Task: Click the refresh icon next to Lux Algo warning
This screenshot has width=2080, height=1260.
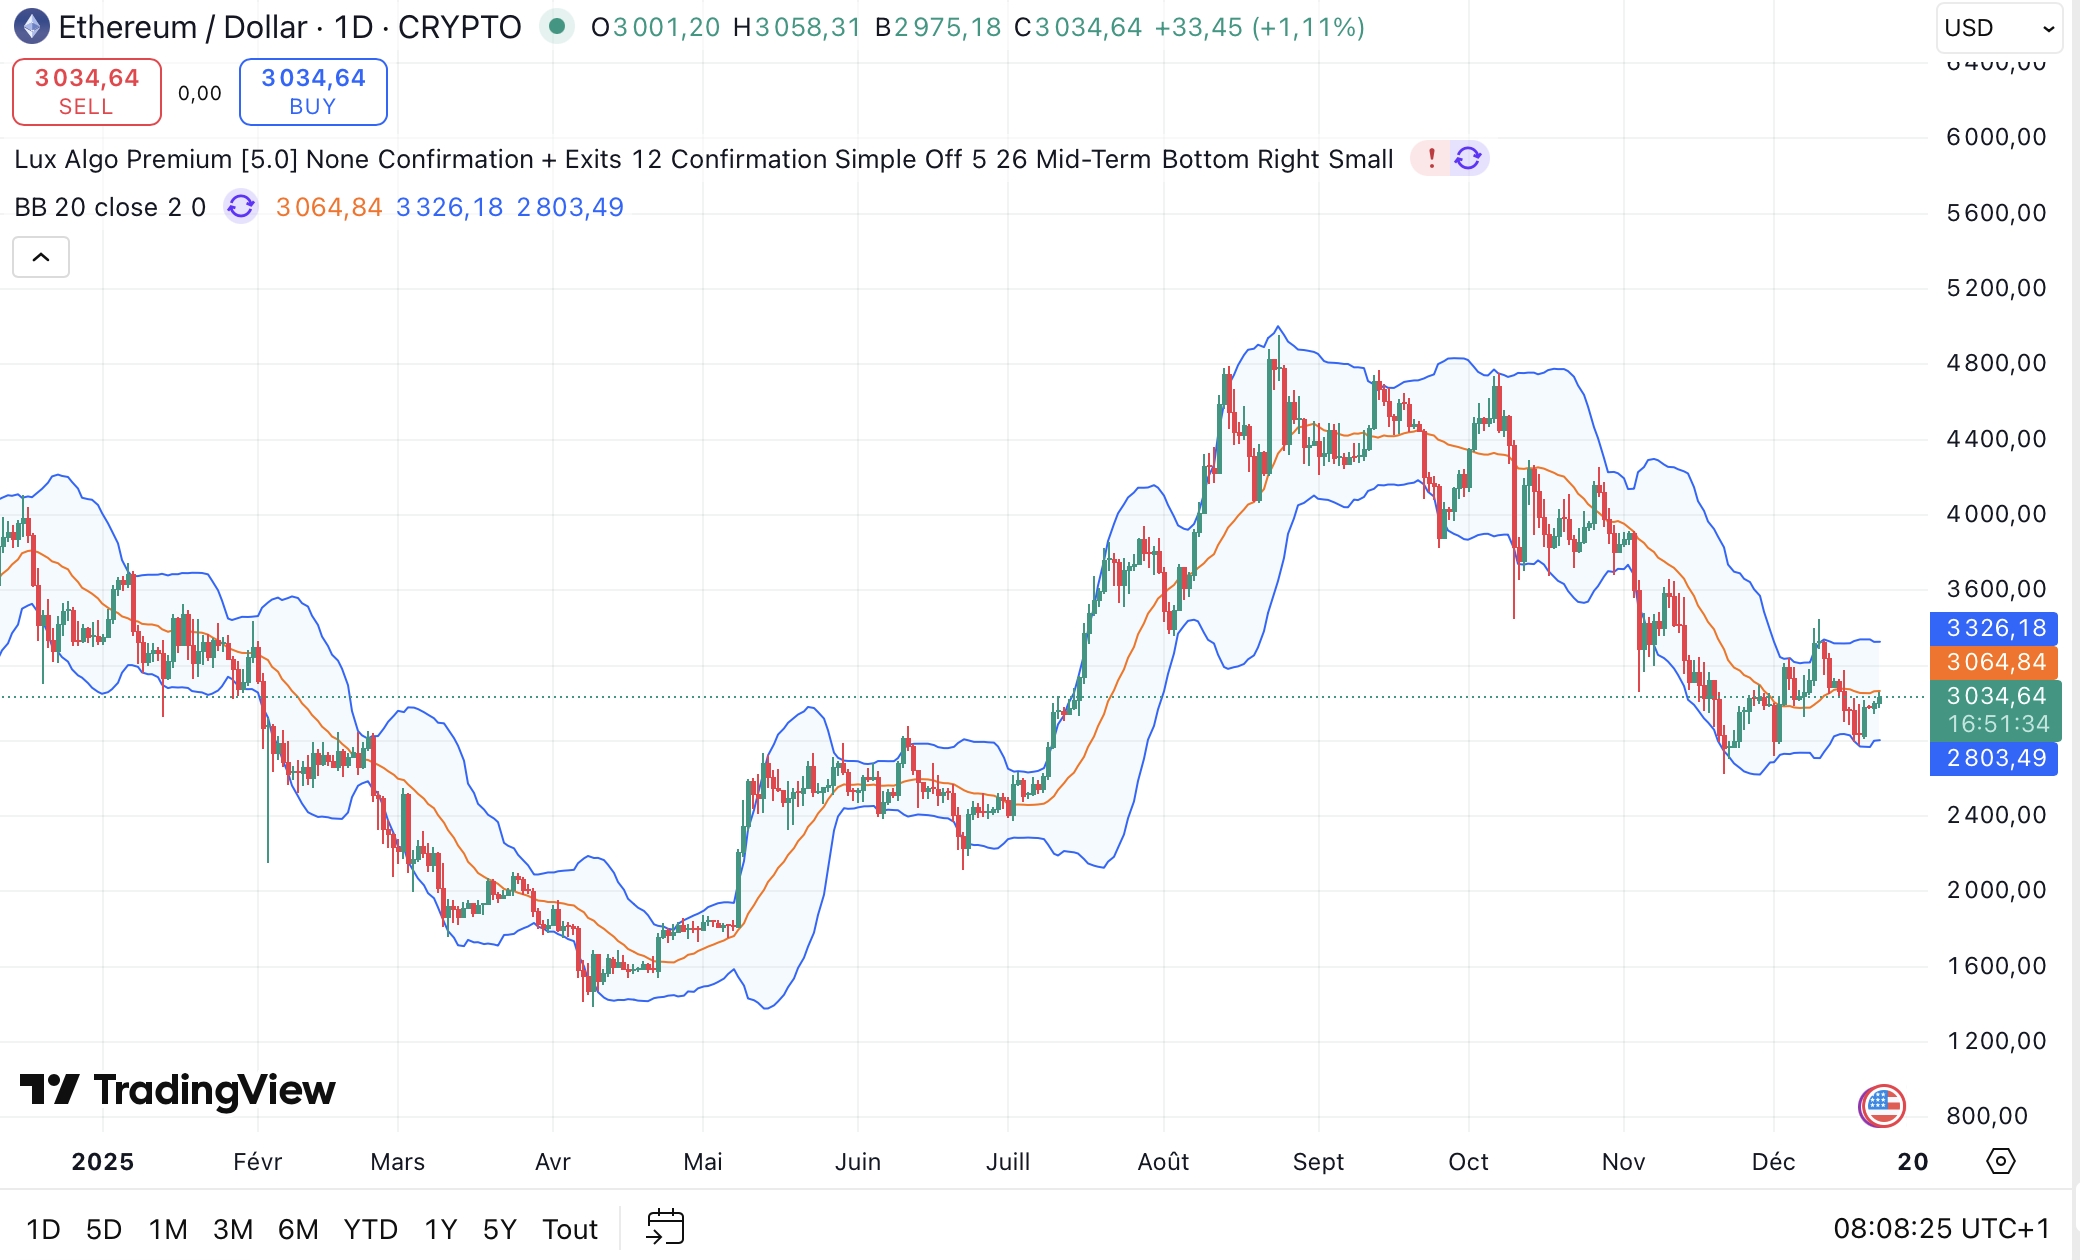Action: 1468,159
